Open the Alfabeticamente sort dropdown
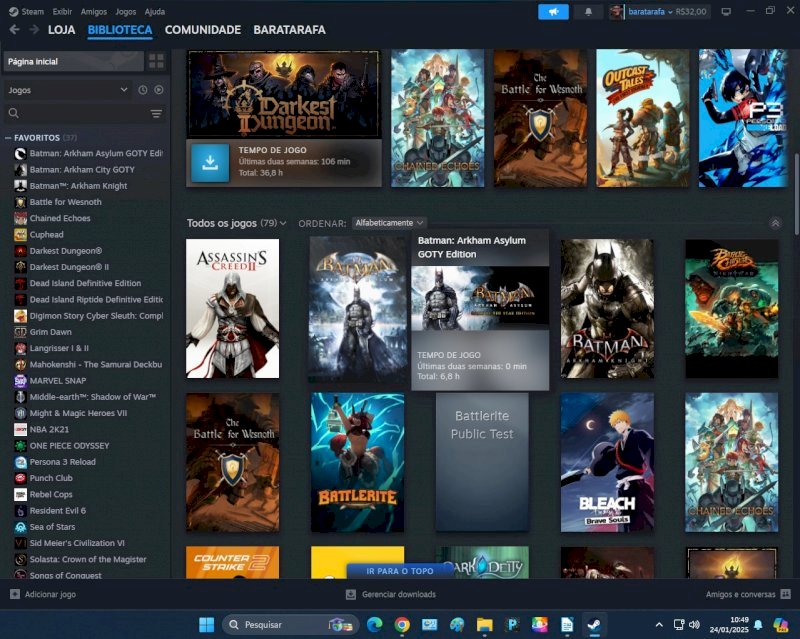 [x=389, y=223]
